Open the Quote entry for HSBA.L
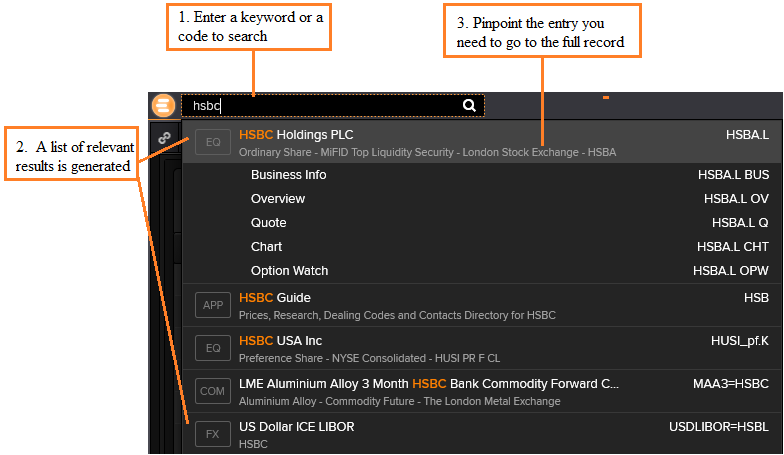The height and width of the screenshot is (455, 784). point(482,222)
